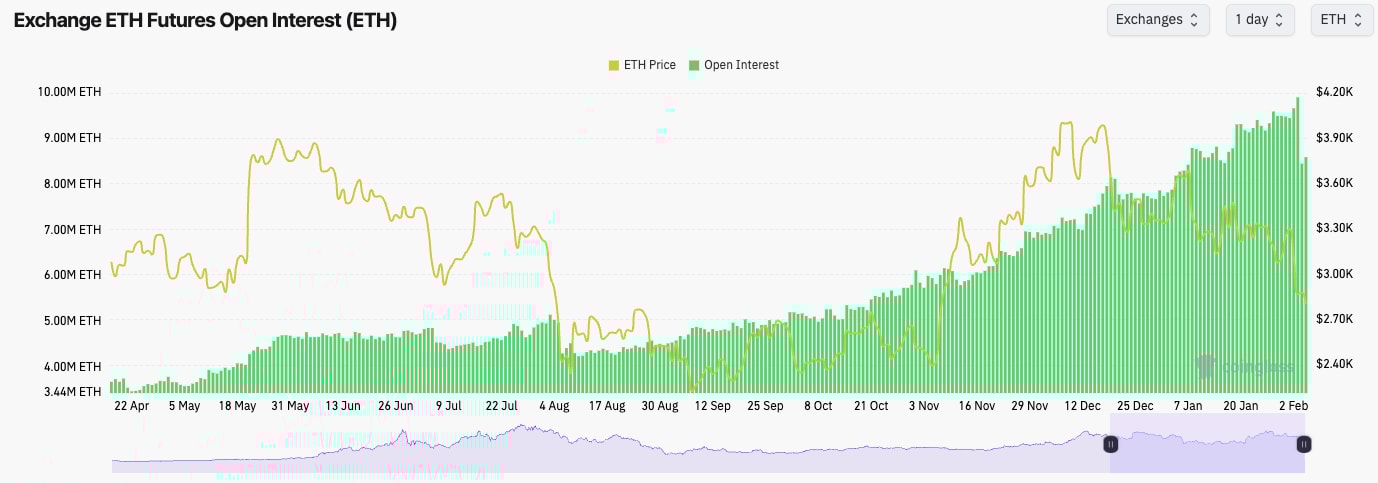Click the 21 Oct date label
Image resolution: width=1378 pixels, height=483 pixels.
871,406
